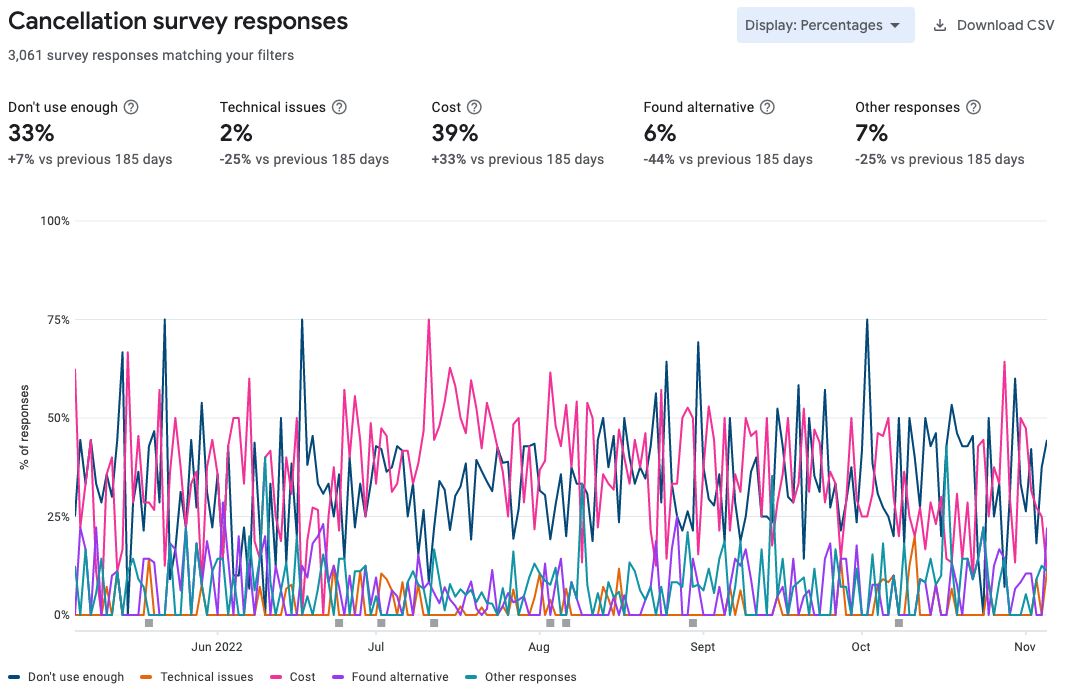Click a peak of the pink Cost line
The width and height of the screenshot is (1066, 699).
(x=427, y=320)
